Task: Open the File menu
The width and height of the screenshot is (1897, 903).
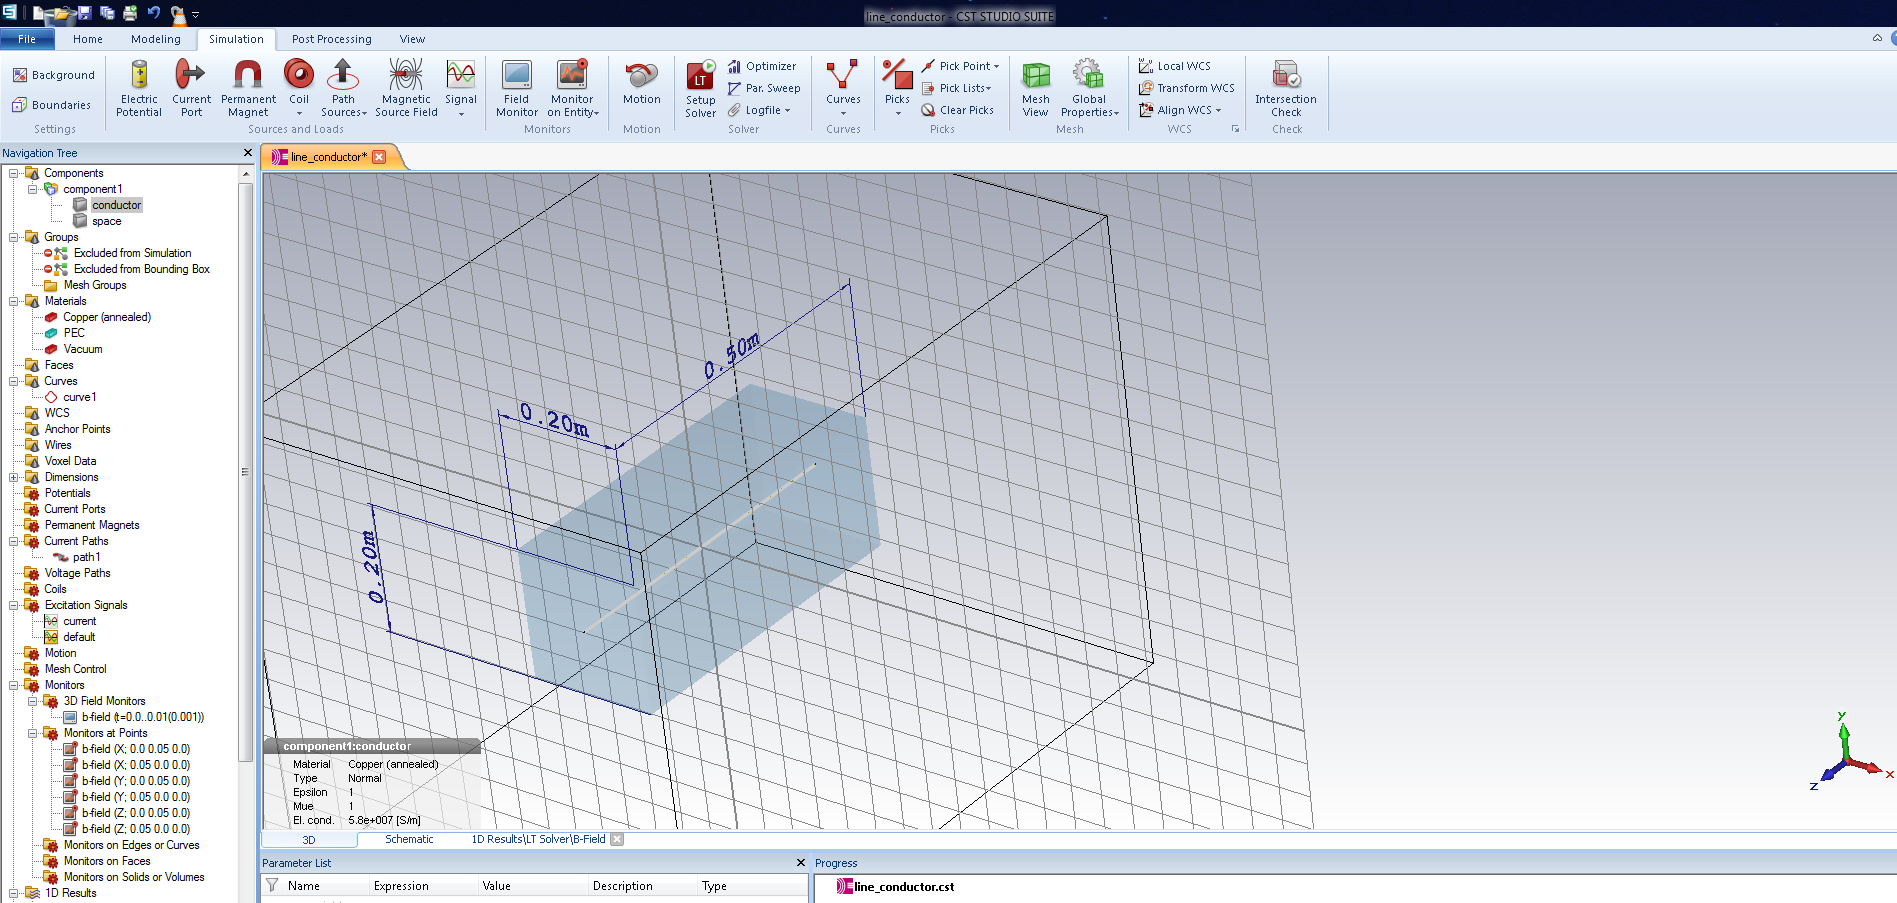Action: (x=27, y=39)
